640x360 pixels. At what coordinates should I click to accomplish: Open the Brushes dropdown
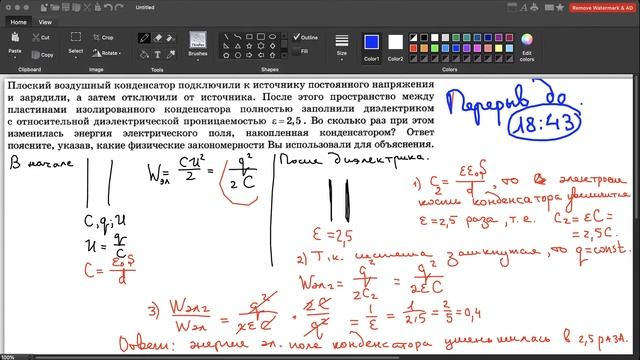[x=198, y=60]
